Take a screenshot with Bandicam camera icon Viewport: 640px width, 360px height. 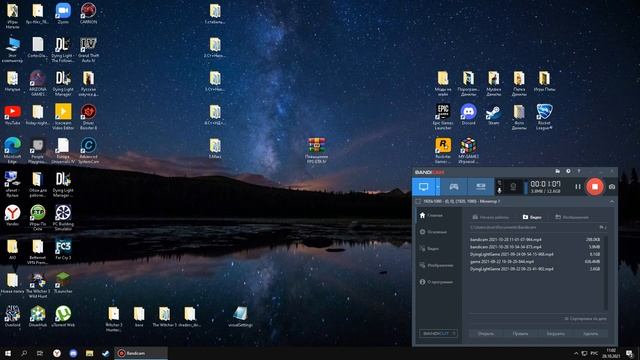coord(611,187)
